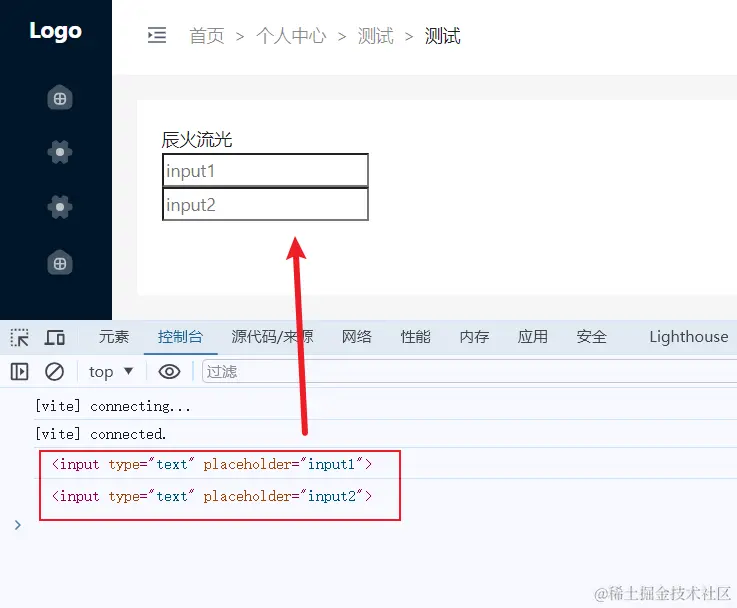Switch to the 源代码/来源 tab
The image size is (737, 608).
[x=272, y=337]
